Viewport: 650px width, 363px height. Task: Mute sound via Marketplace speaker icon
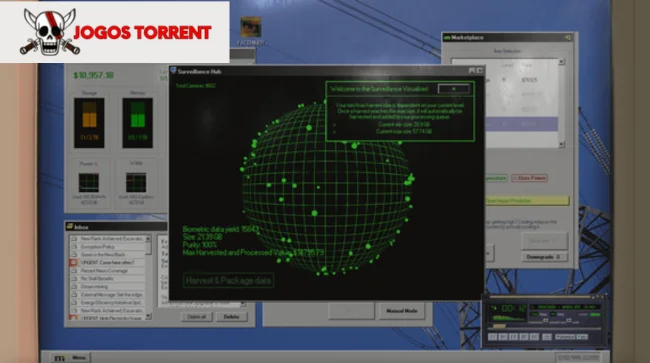568,38
